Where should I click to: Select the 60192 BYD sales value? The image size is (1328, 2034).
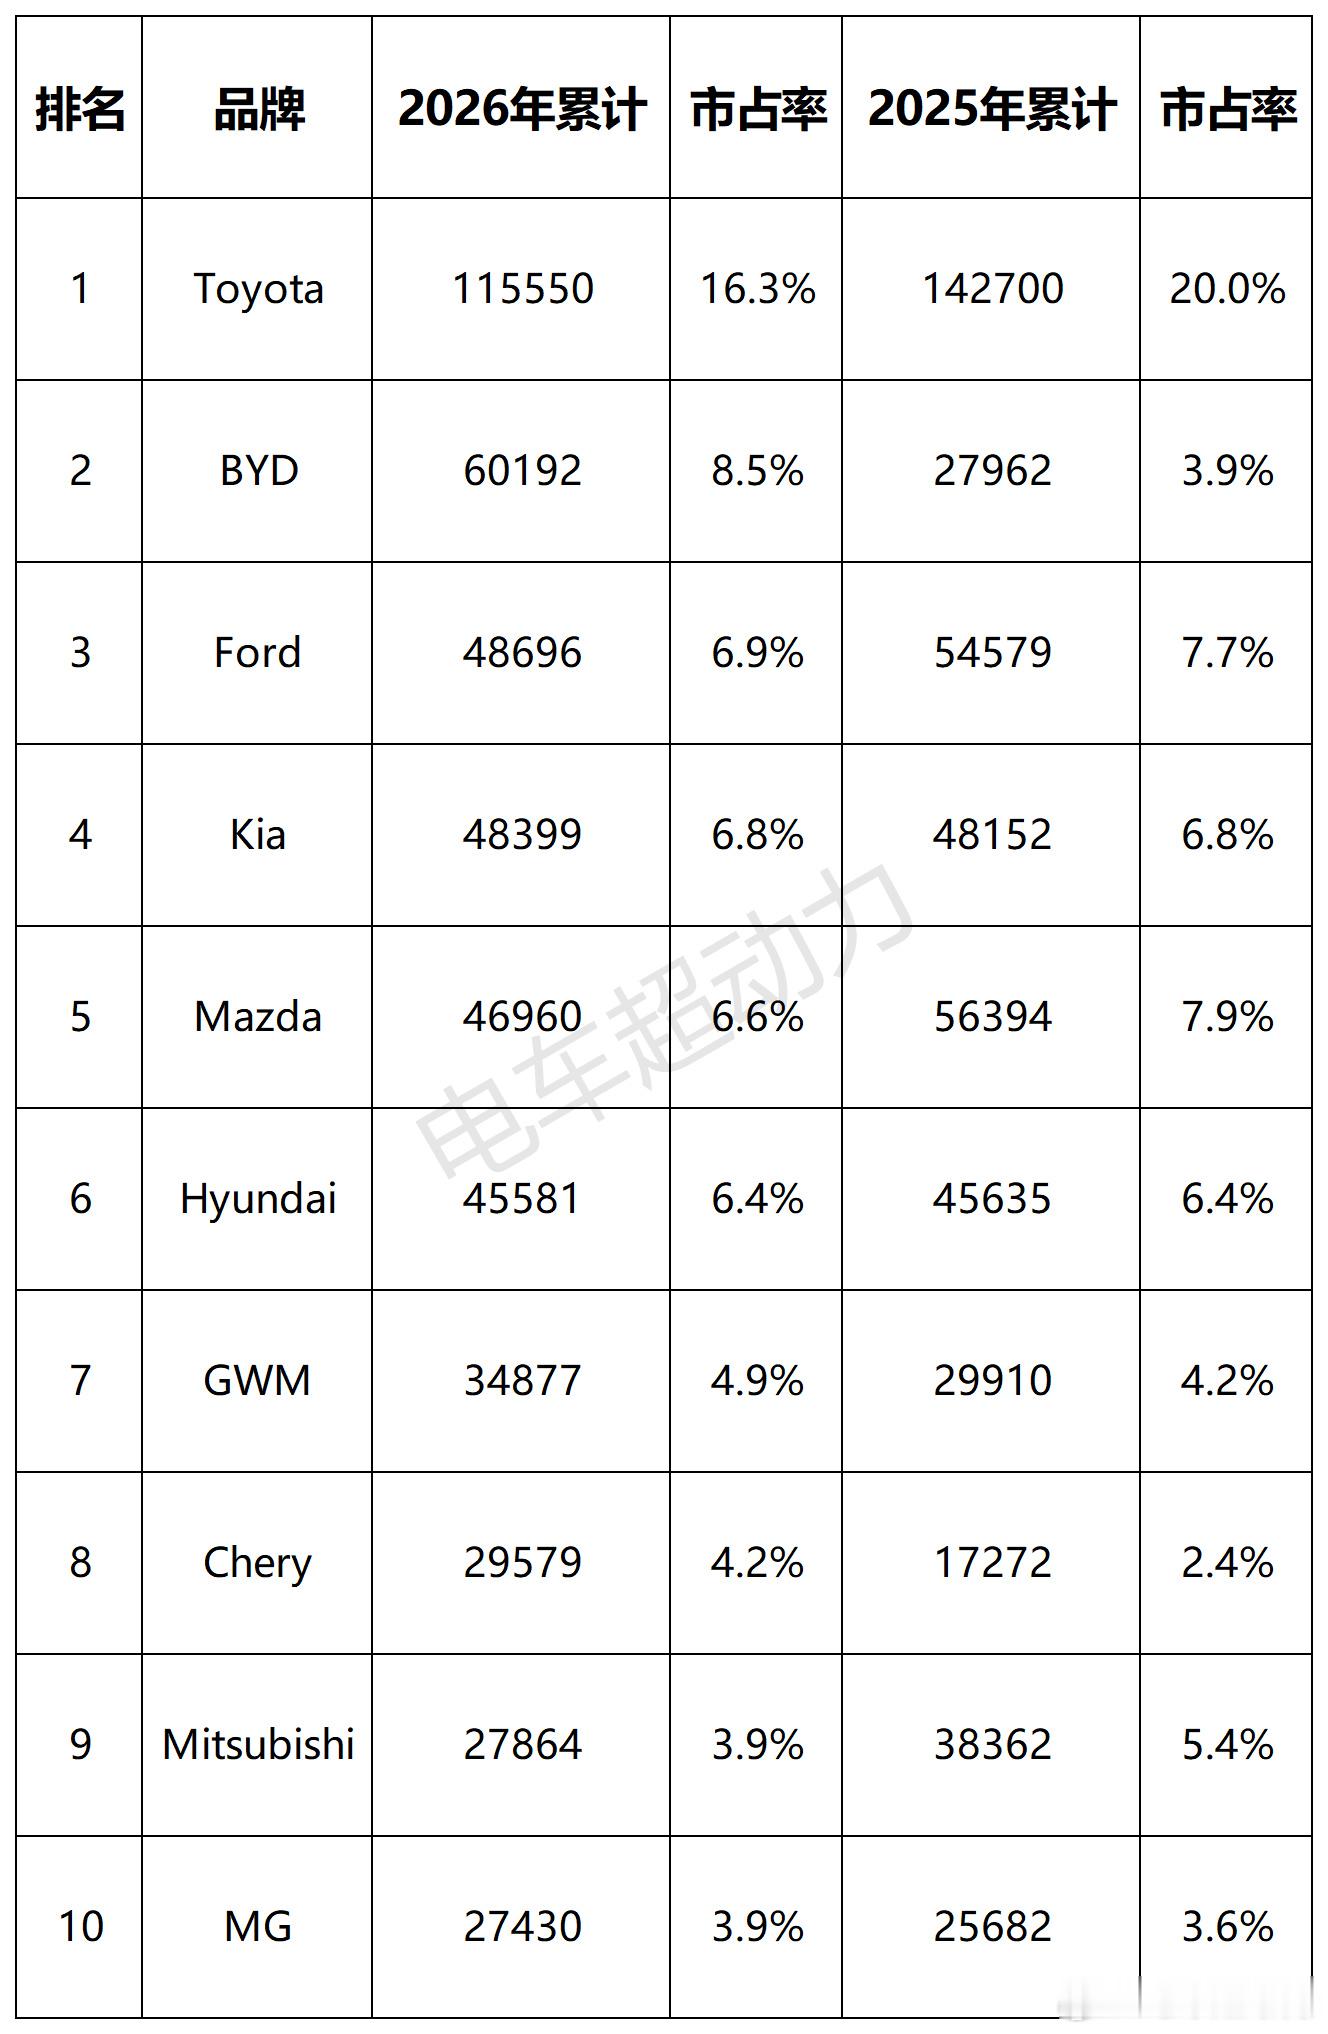pos(521,471)
